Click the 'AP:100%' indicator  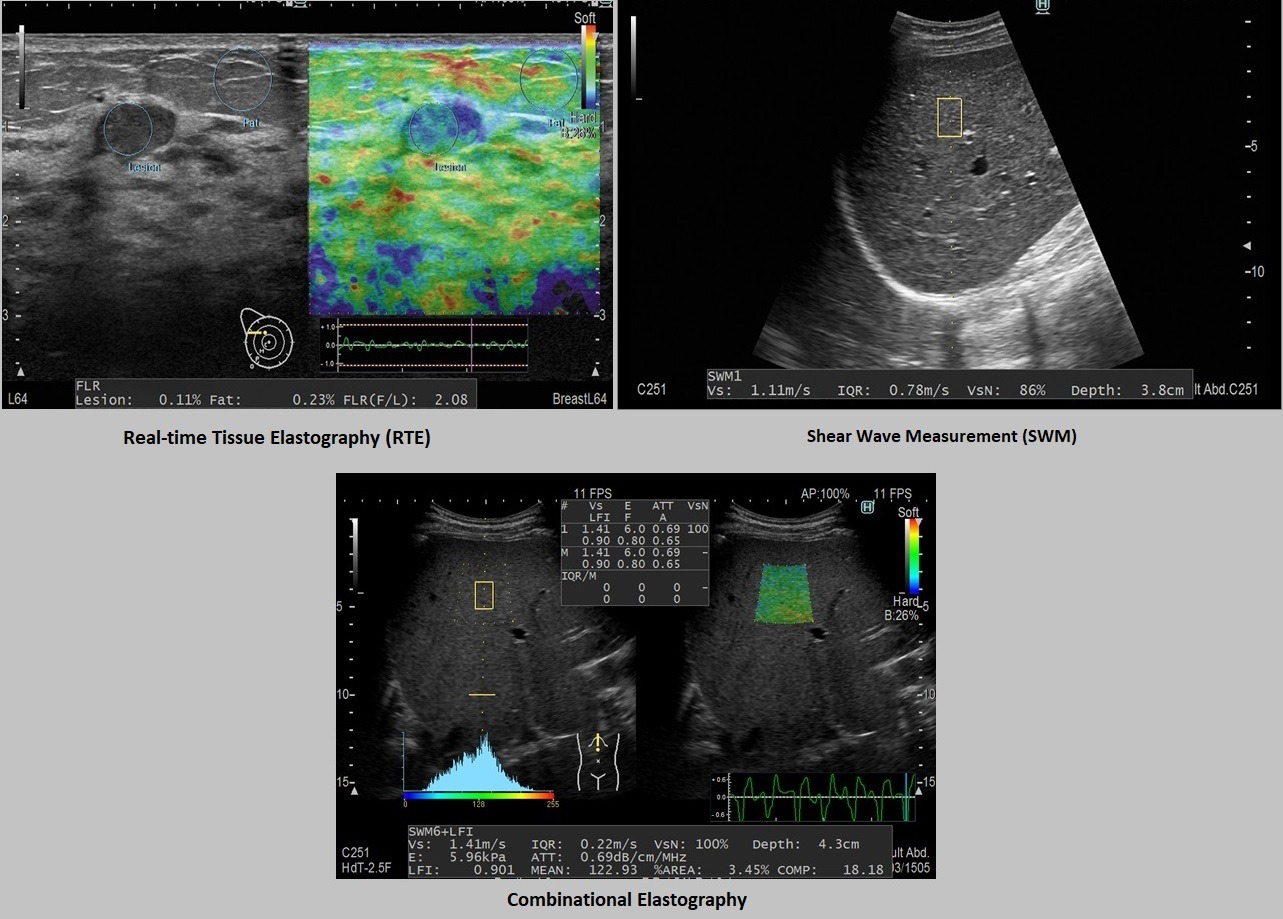click(x=825, y=494)
